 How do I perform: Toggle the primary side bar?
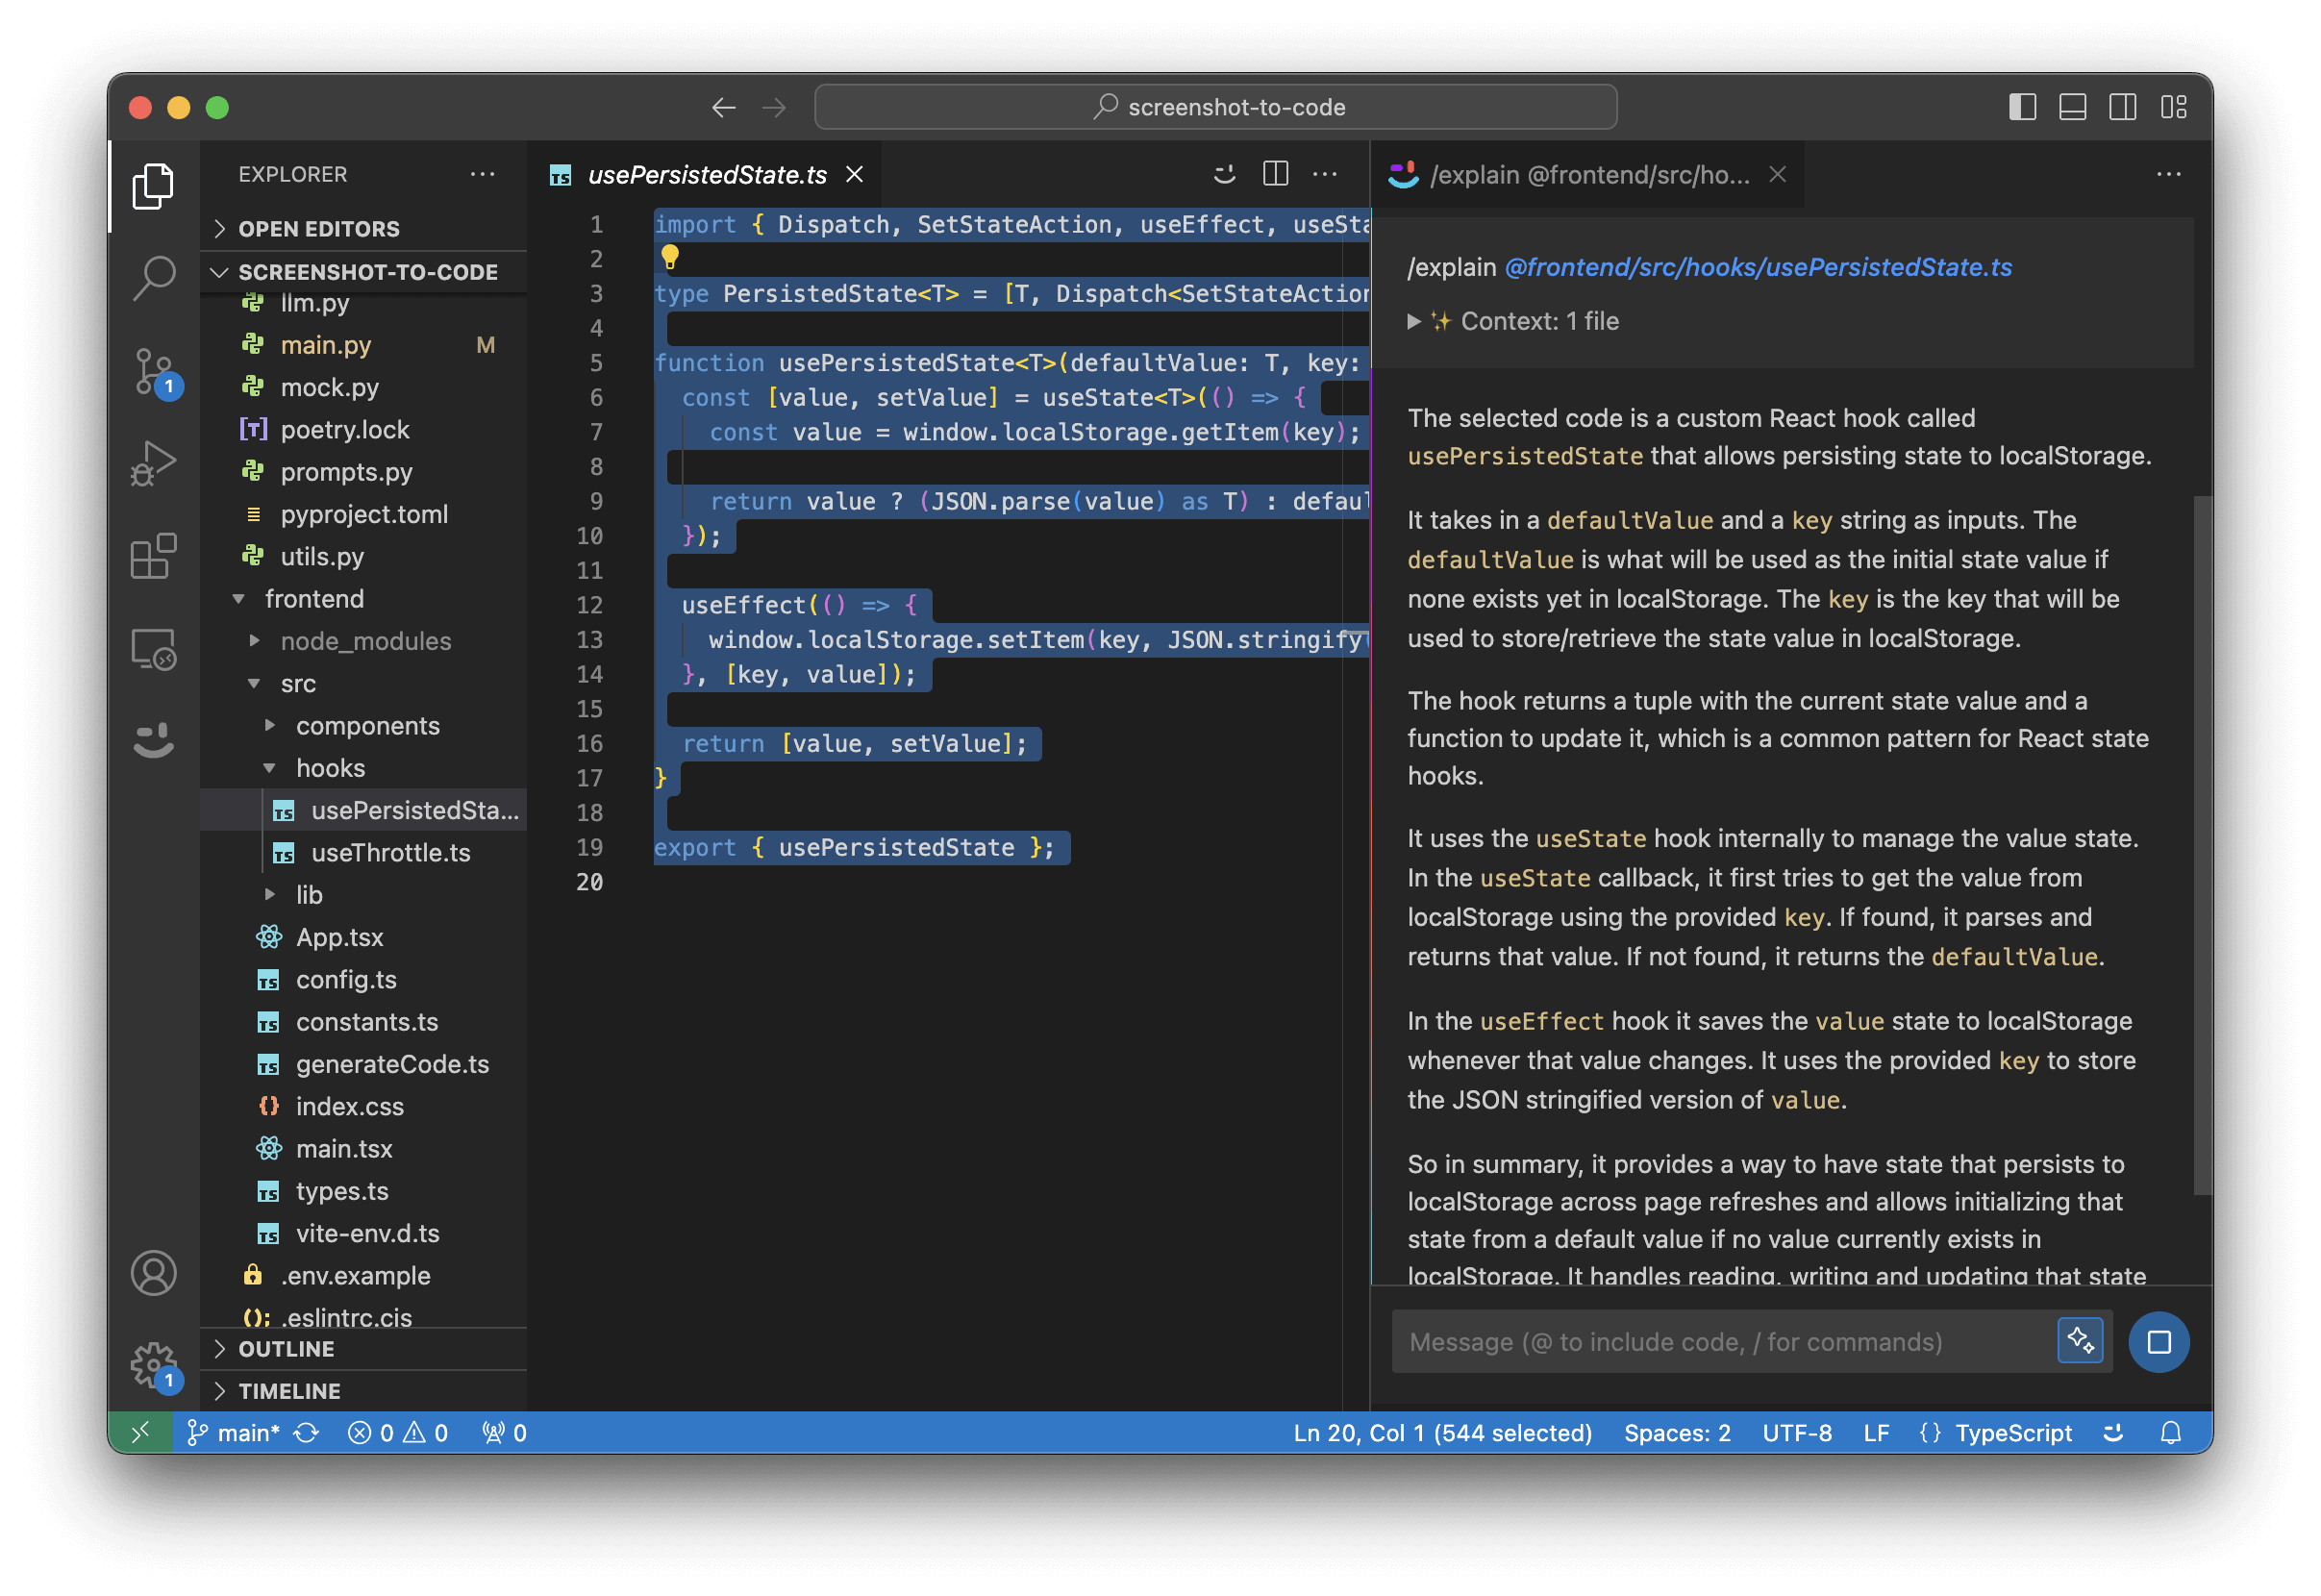(2023, 107)
